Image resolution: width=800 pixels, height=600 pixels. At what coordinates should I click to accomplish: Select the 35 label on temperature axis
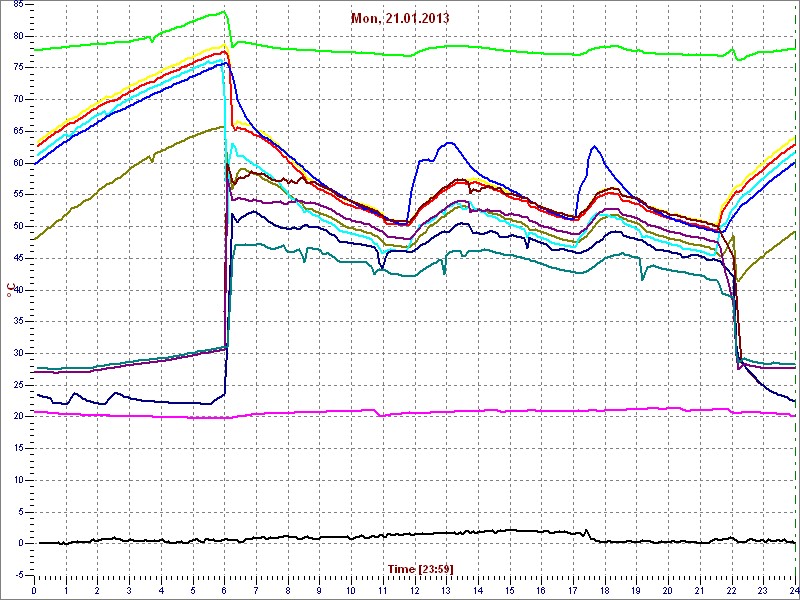18,321
